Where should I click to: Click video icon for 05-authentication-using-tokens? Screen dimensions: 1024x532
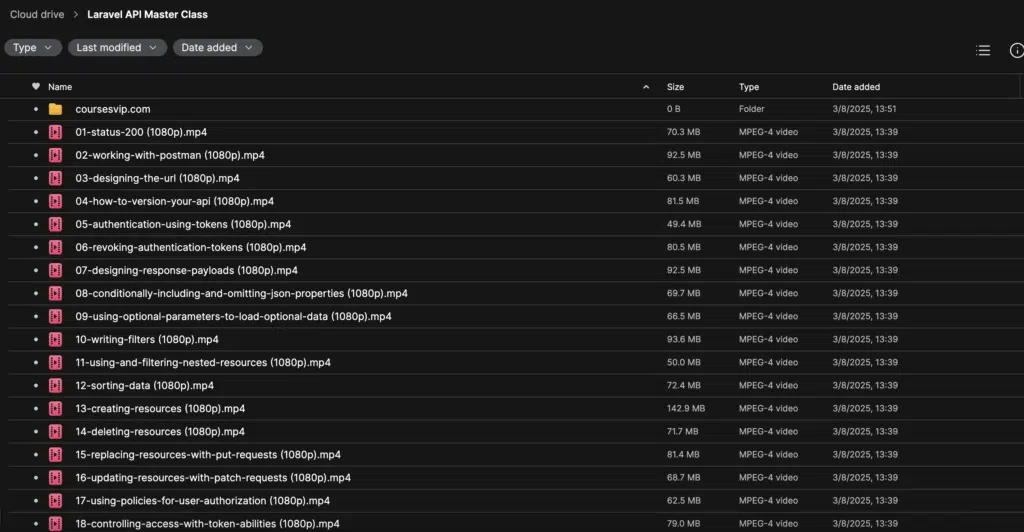[56, 225]
